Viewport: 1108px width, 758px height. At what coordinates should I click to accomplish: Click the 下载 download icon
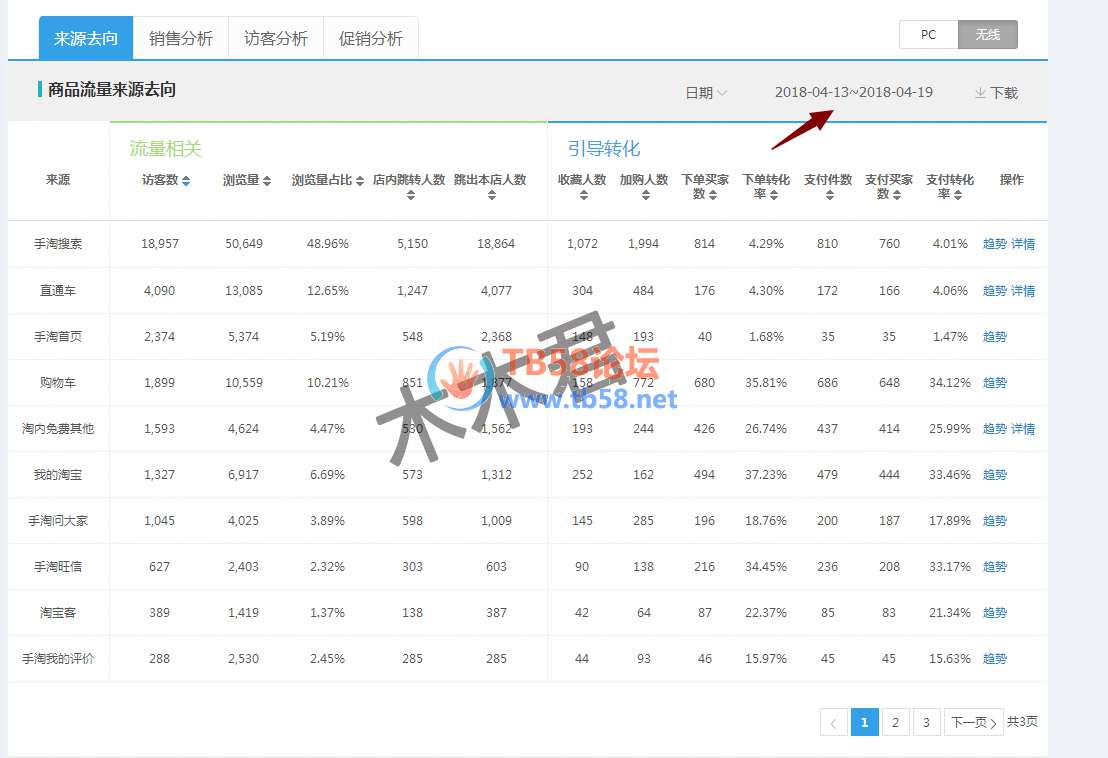pyautogui.click(x=980, y=93)
